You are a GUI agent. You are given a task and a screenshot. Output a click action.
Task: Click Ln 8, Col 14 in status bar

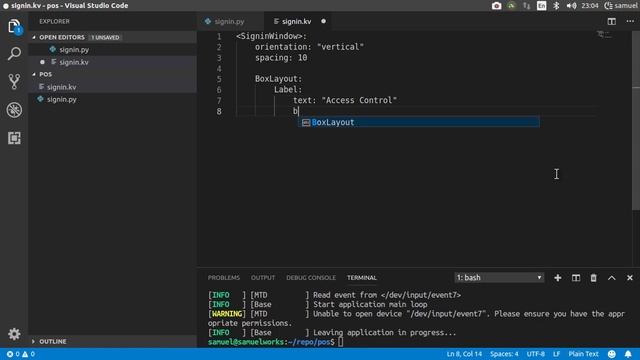pos(464,354)
